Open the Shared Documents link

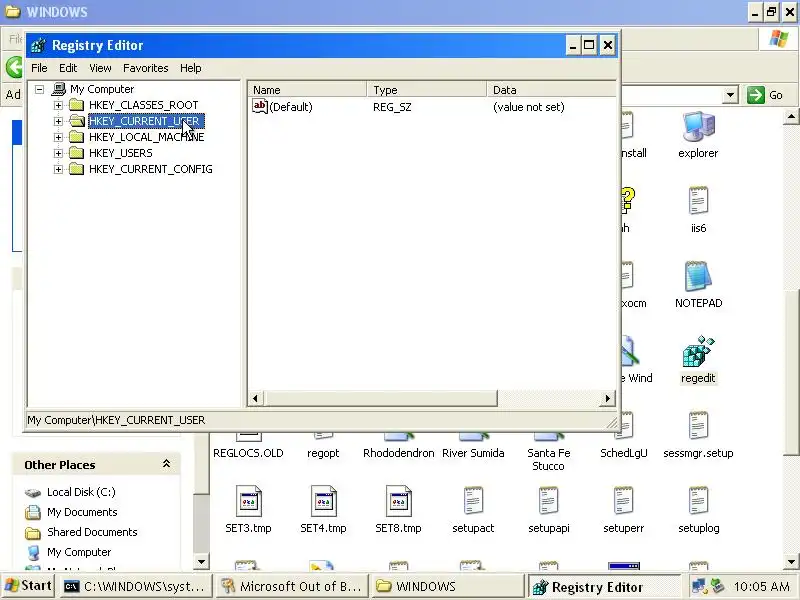pyautogui.click(x=92, y=532)
